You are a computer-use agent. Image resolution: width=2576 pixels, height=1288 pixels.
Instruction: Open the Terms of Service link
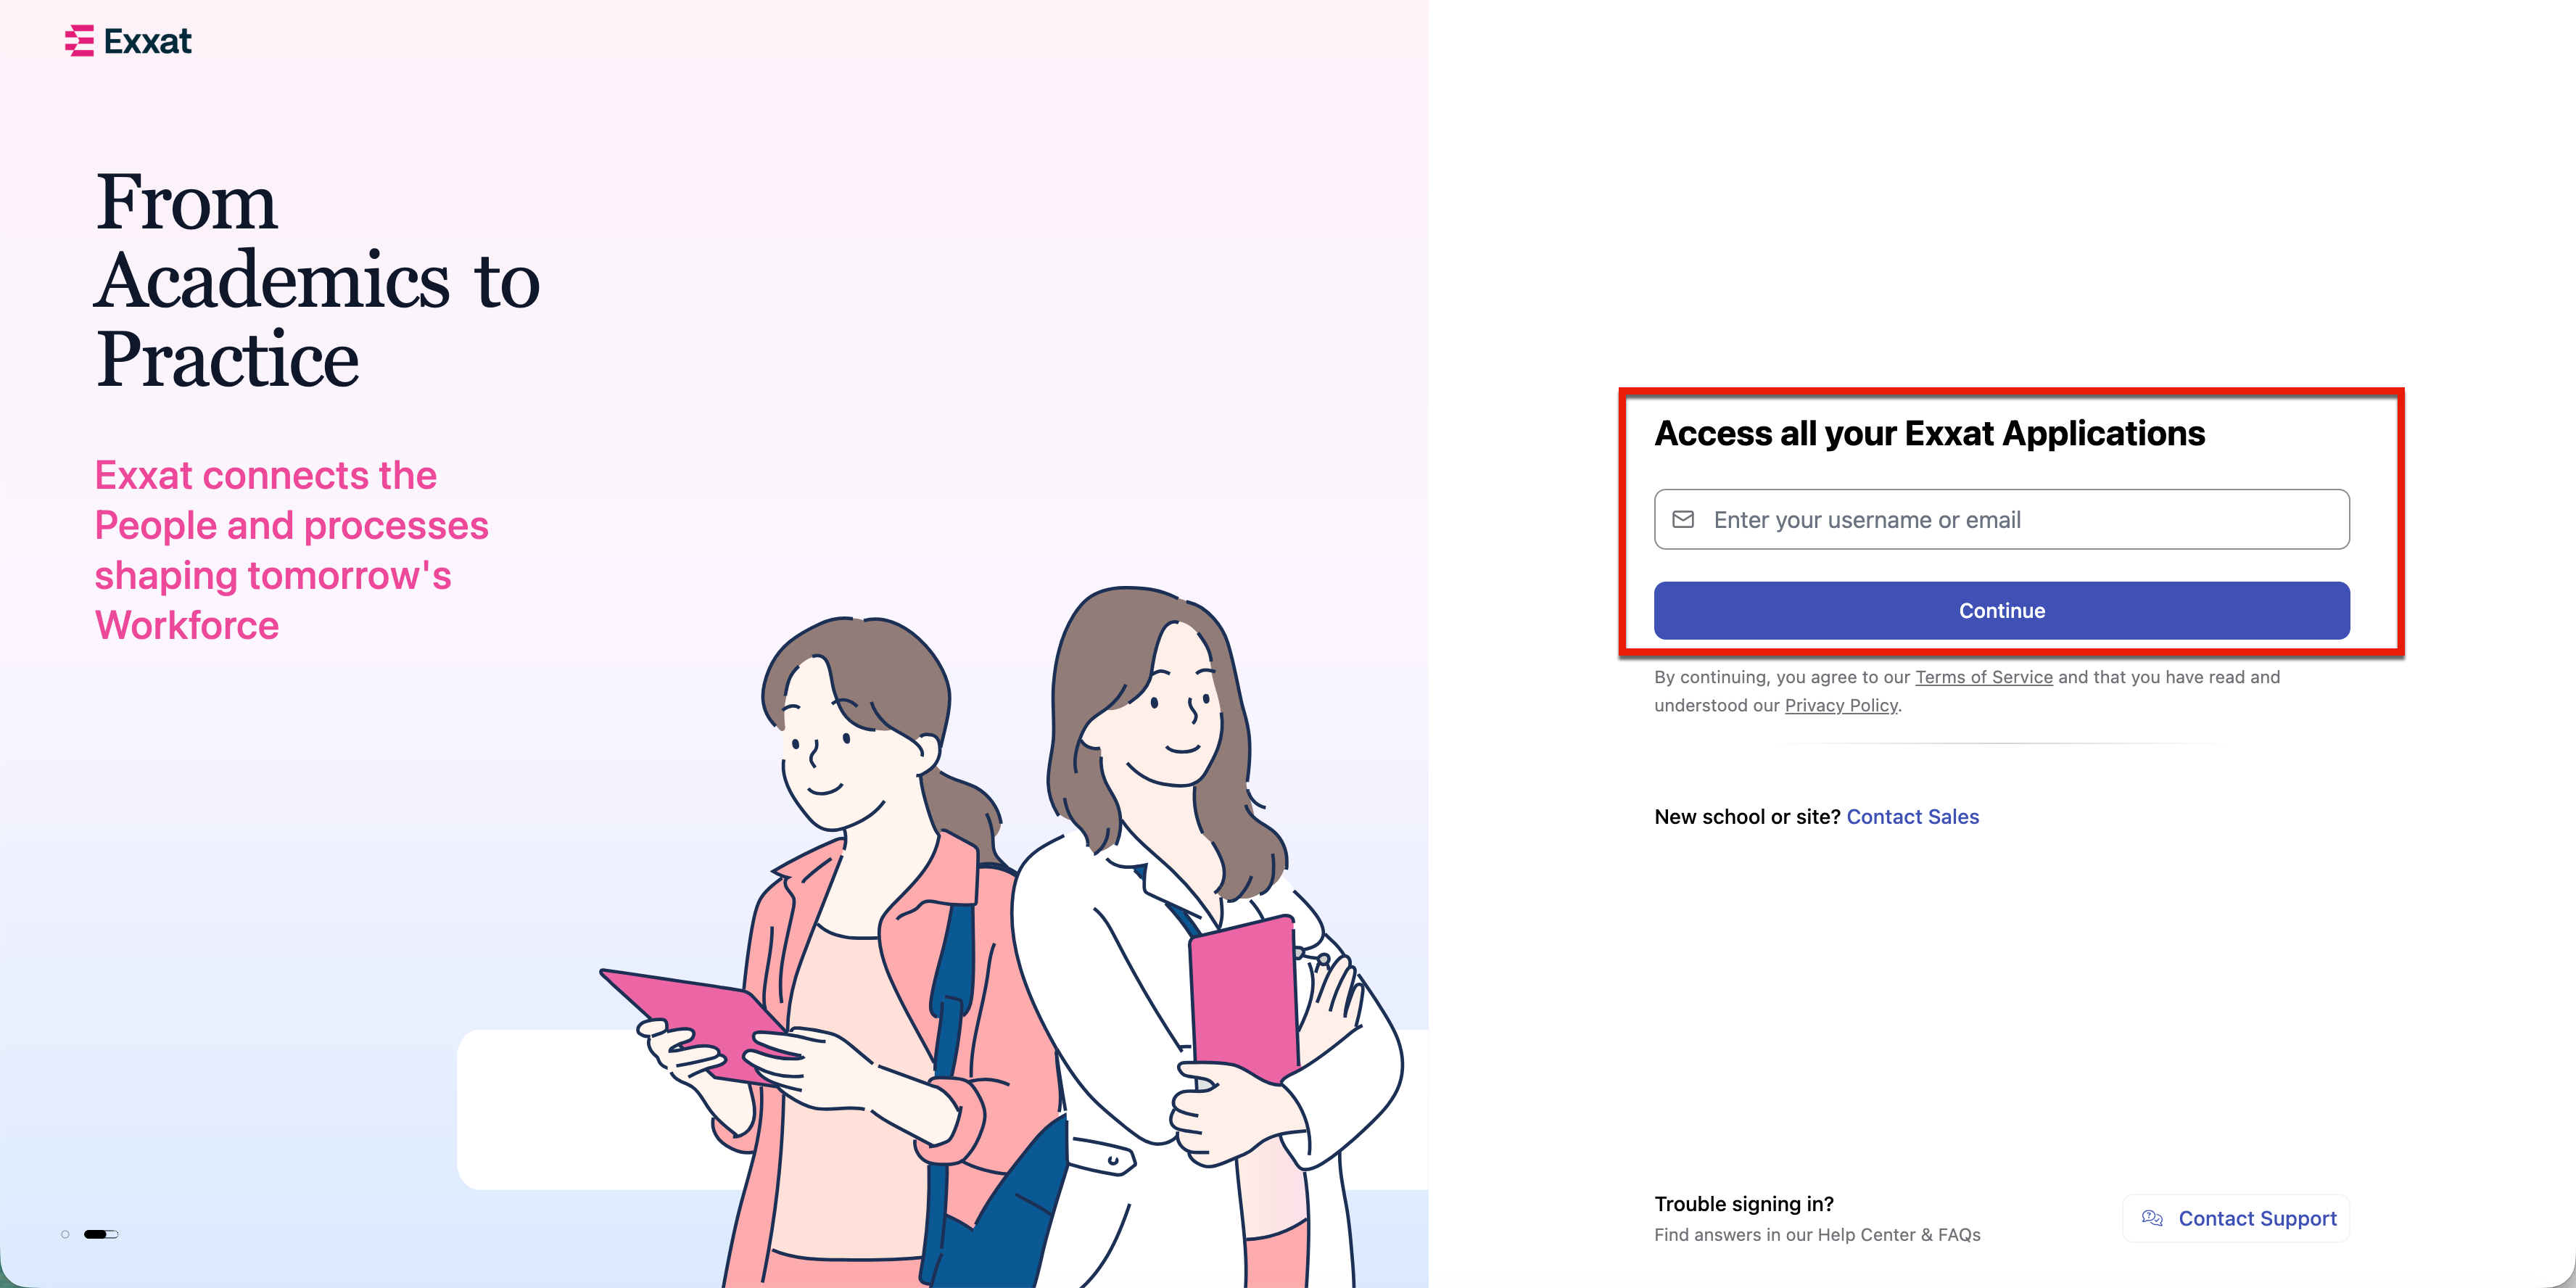[1983, 677]
